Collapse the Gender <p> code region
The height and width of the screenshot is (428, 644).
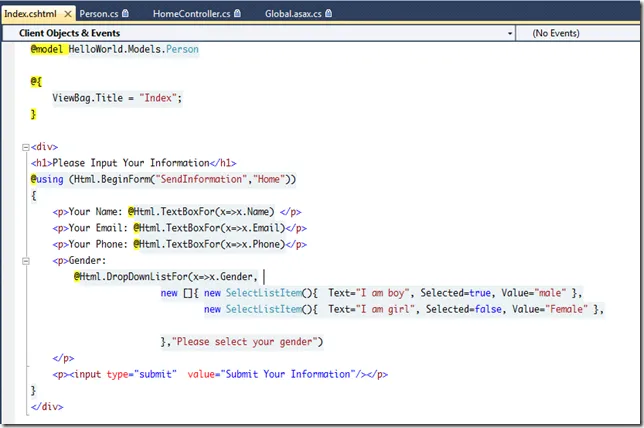26,261
